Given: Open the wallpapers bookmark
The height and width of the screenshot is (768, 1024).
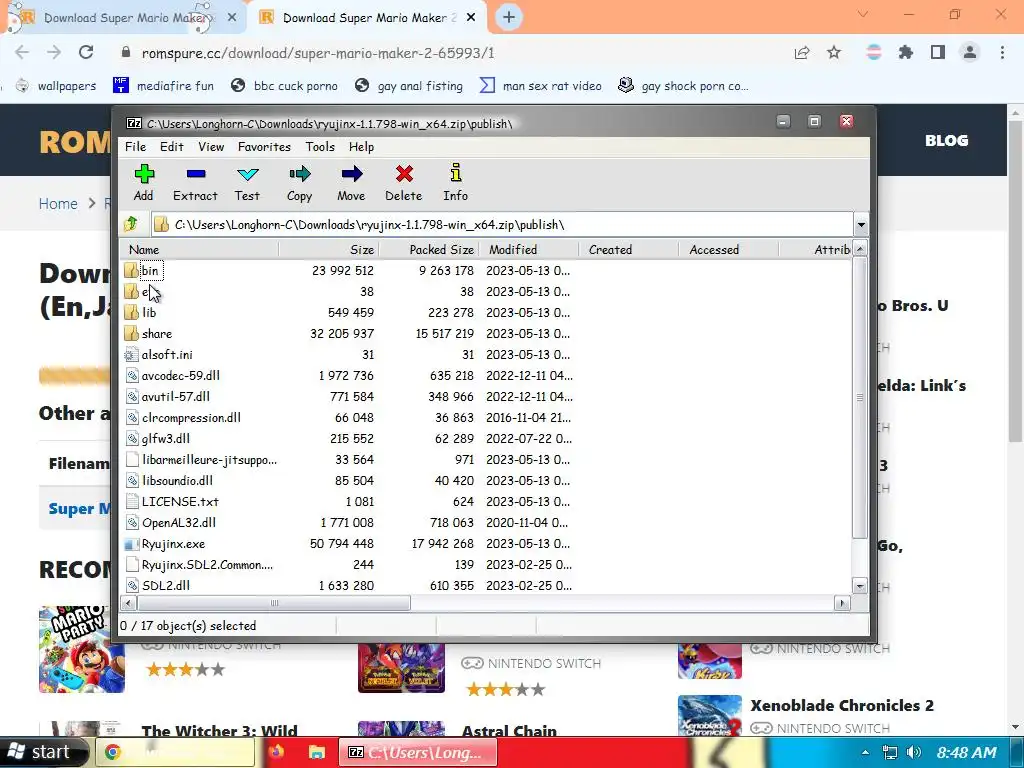Looking at the screenshot, I should (56, 86).
